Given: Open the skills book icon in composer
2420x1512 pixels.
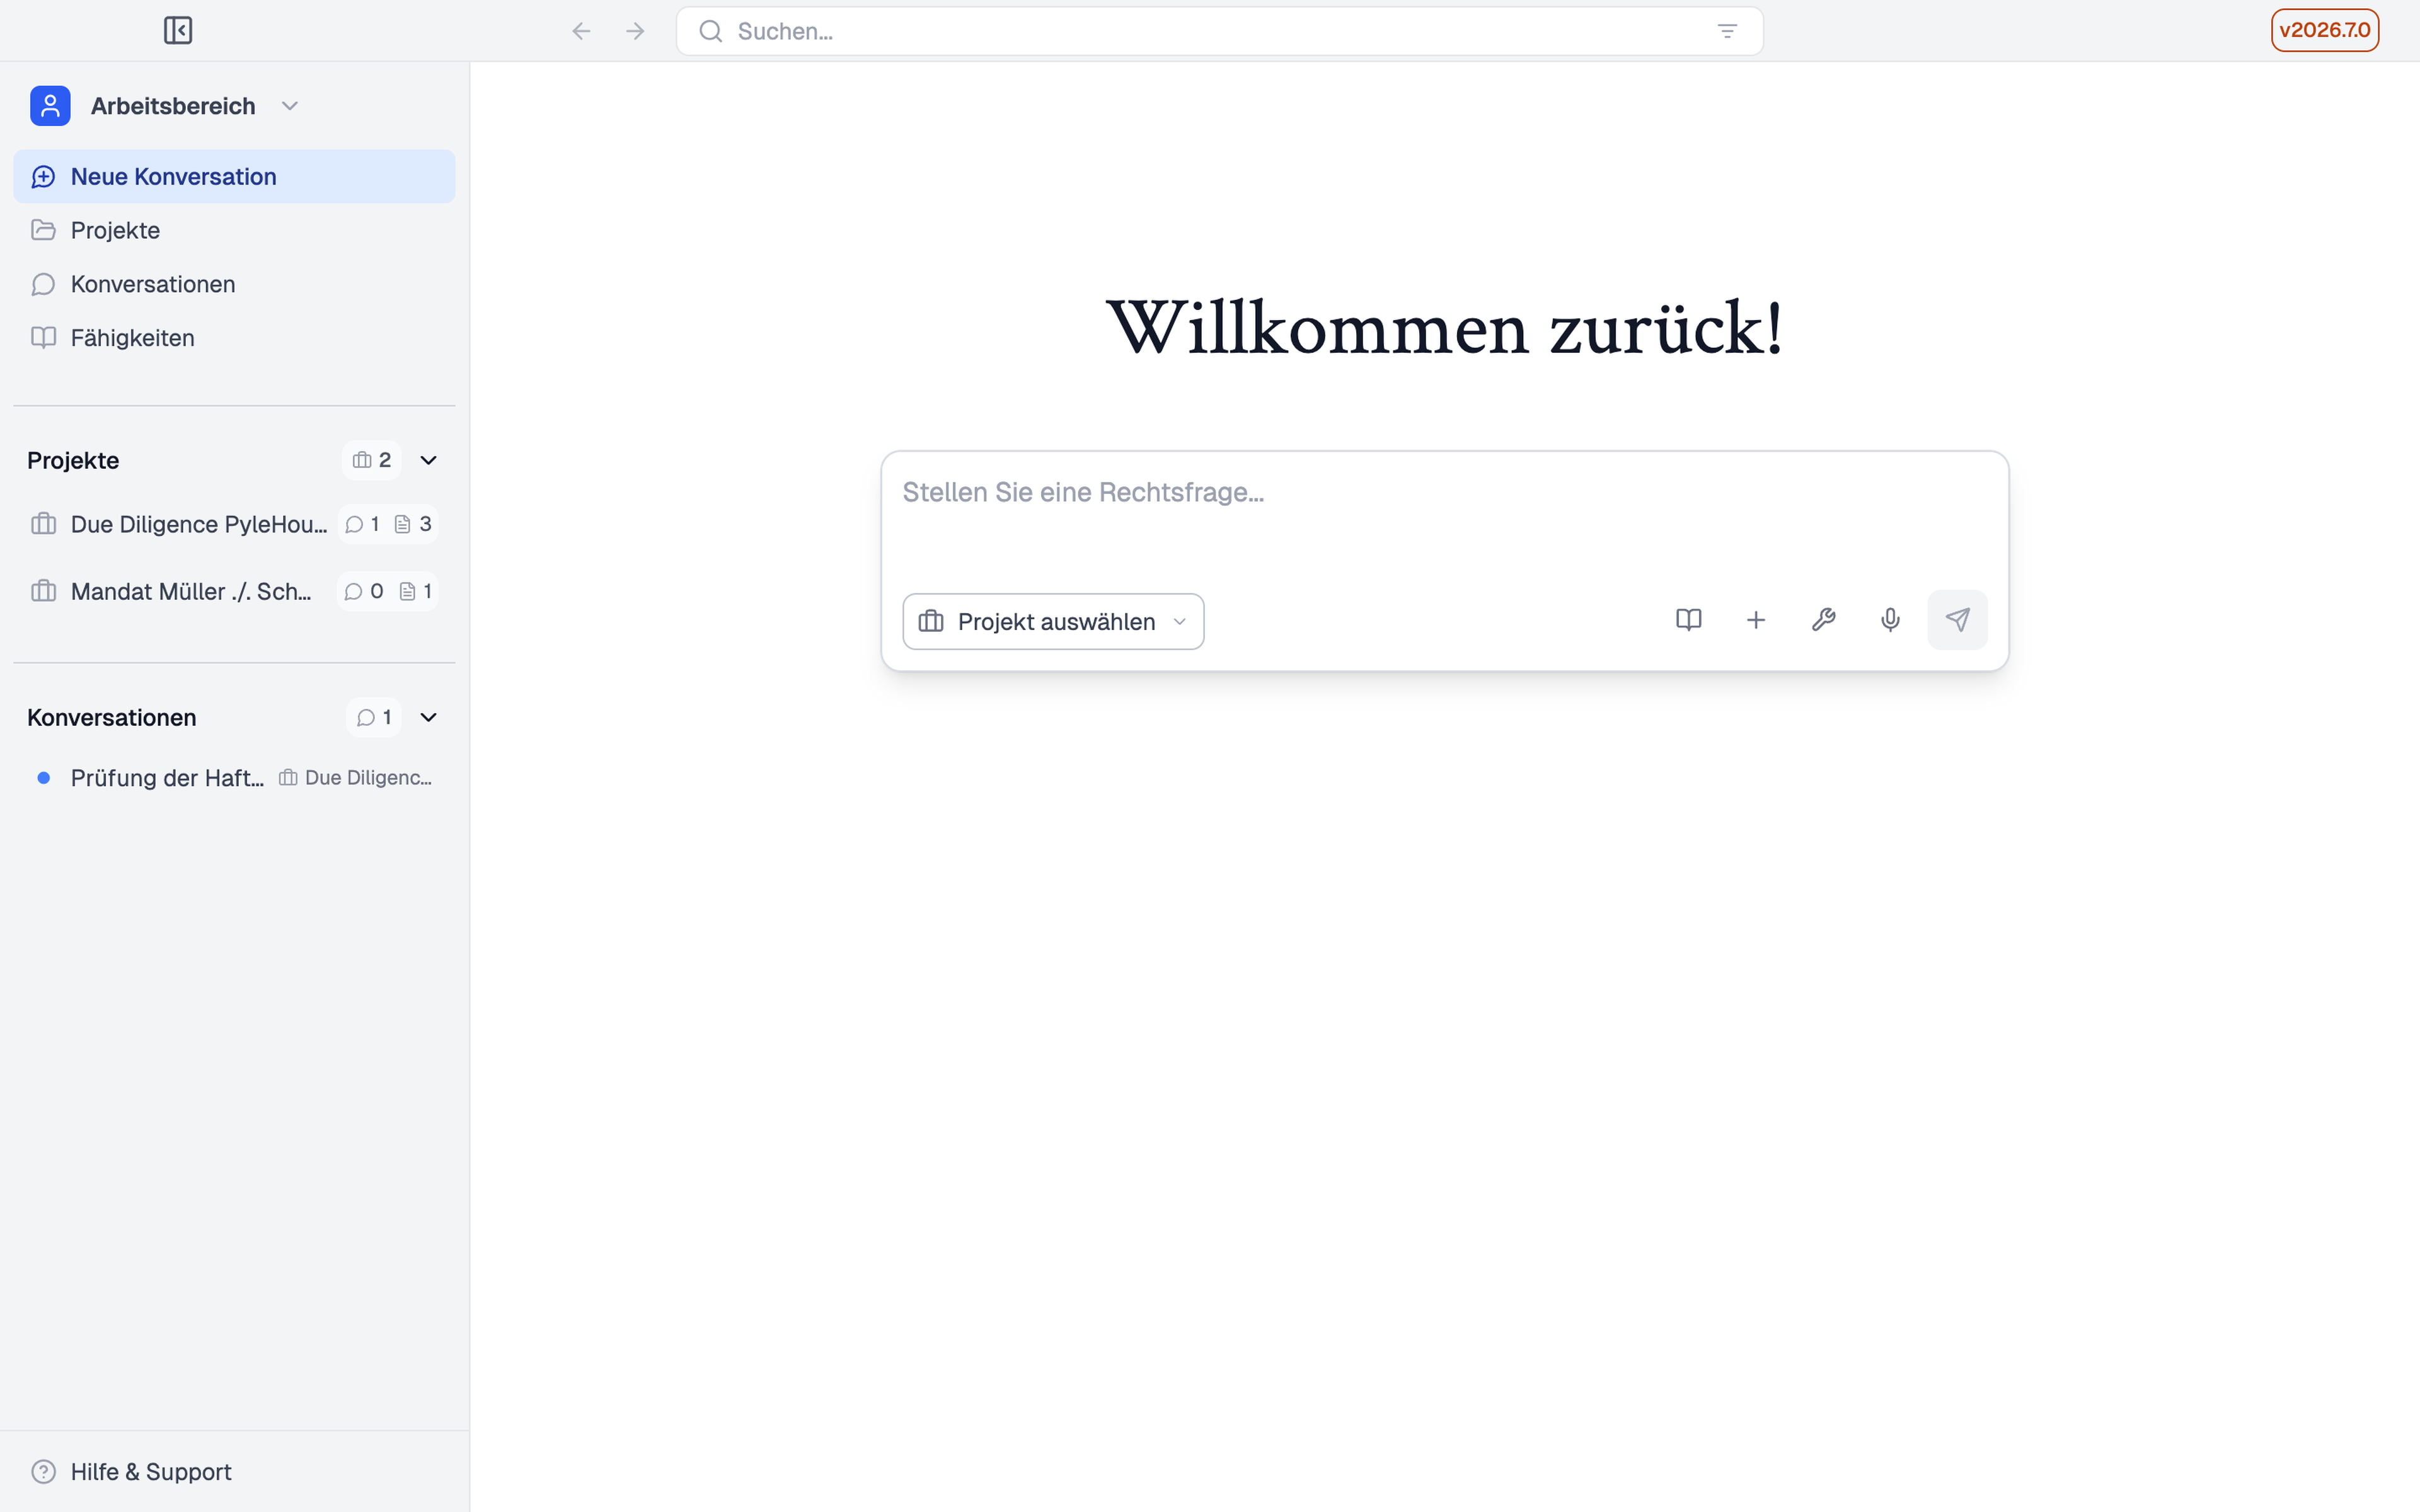Looking at the screenshot, I should [1688, 620].
